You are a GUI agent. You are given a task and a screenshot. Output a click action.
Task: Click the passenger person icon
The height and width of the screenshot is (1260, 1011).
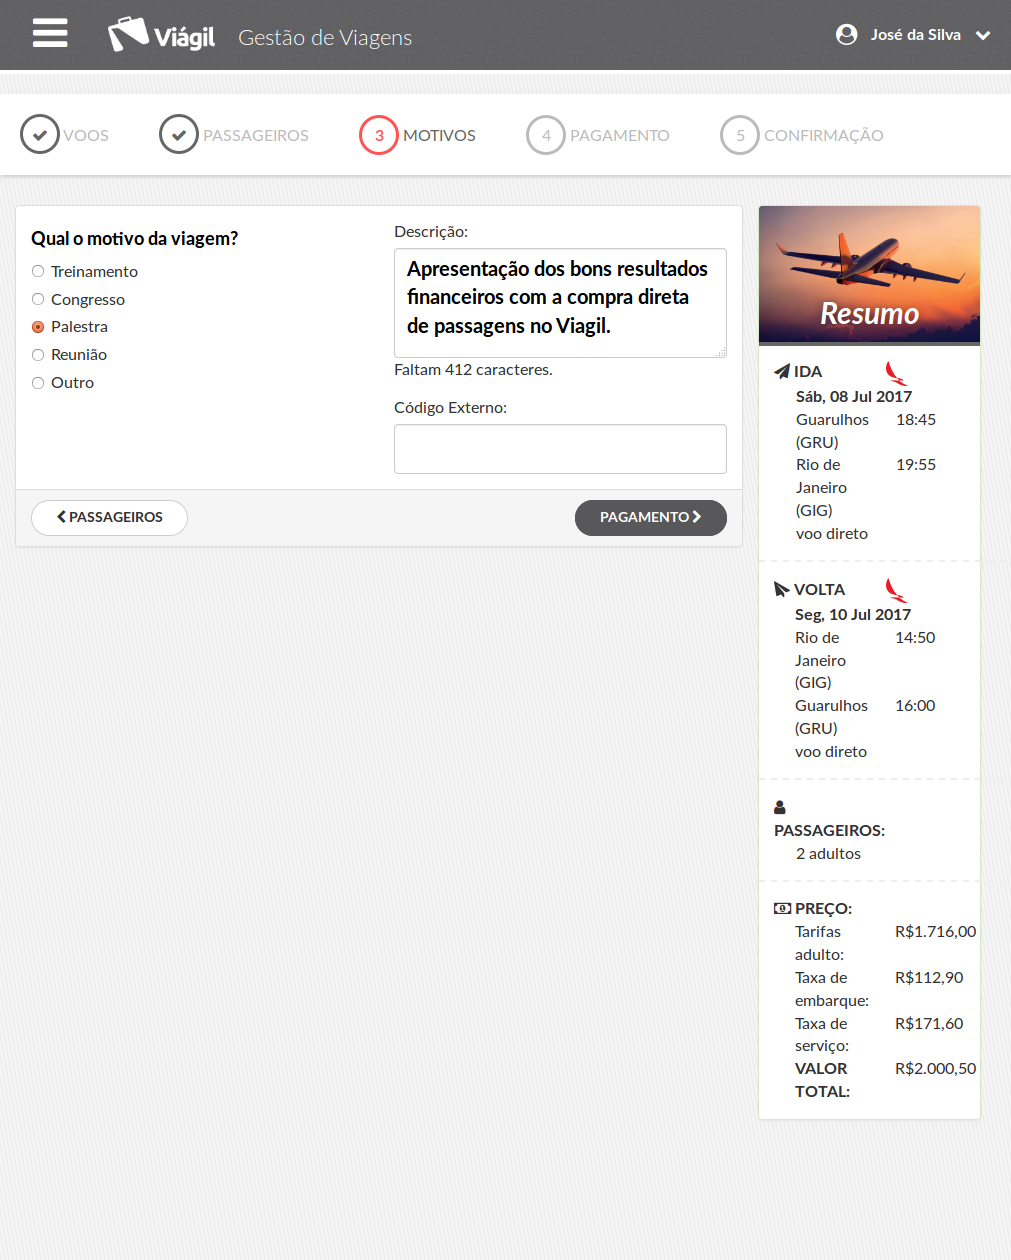[x=780, y=807]
